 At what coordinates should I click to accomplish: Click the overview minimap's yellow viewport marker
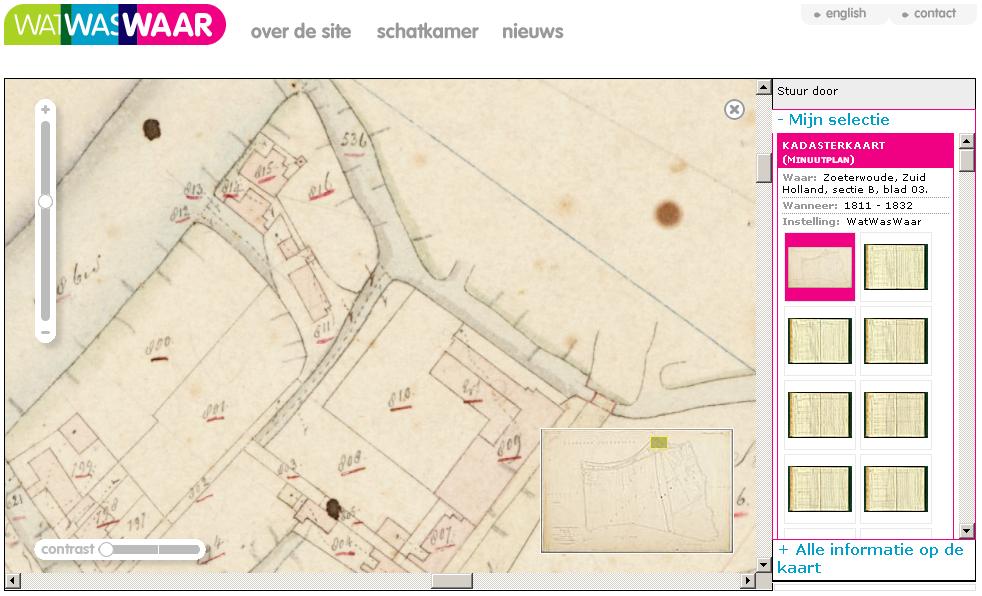click(659, 443)
